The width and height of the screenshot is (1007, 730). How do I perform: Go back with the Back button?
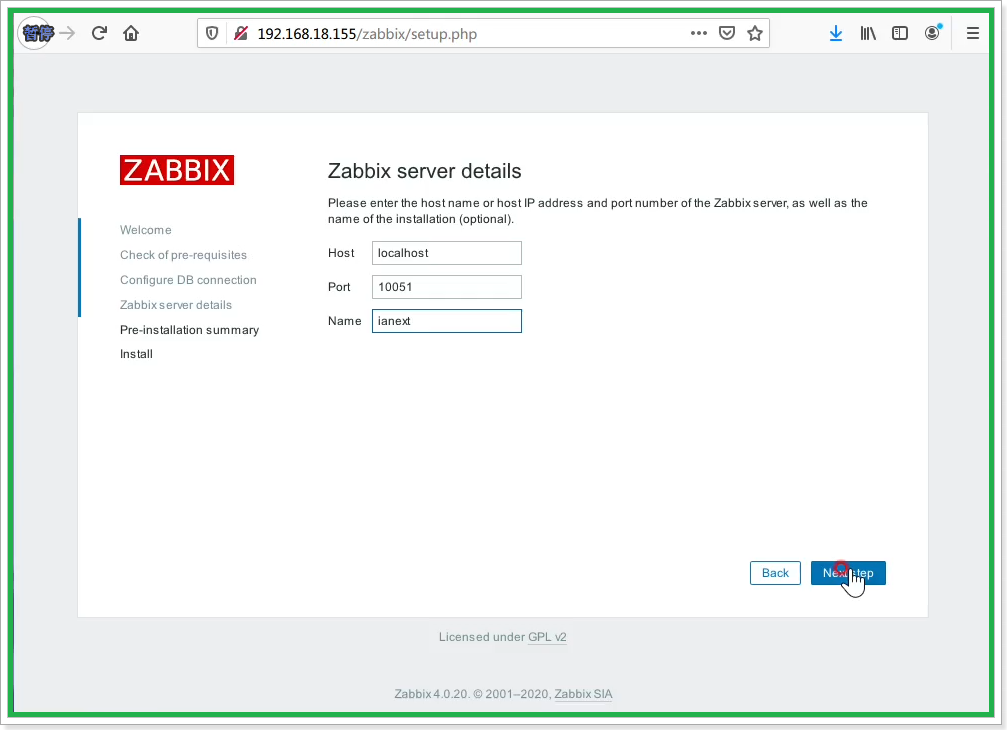pos(775,573)
